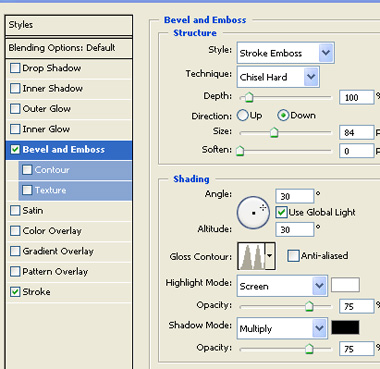Click the Highlight Opacity slider handle
Viewport: 380px width, 369px height.
[310, 306]
